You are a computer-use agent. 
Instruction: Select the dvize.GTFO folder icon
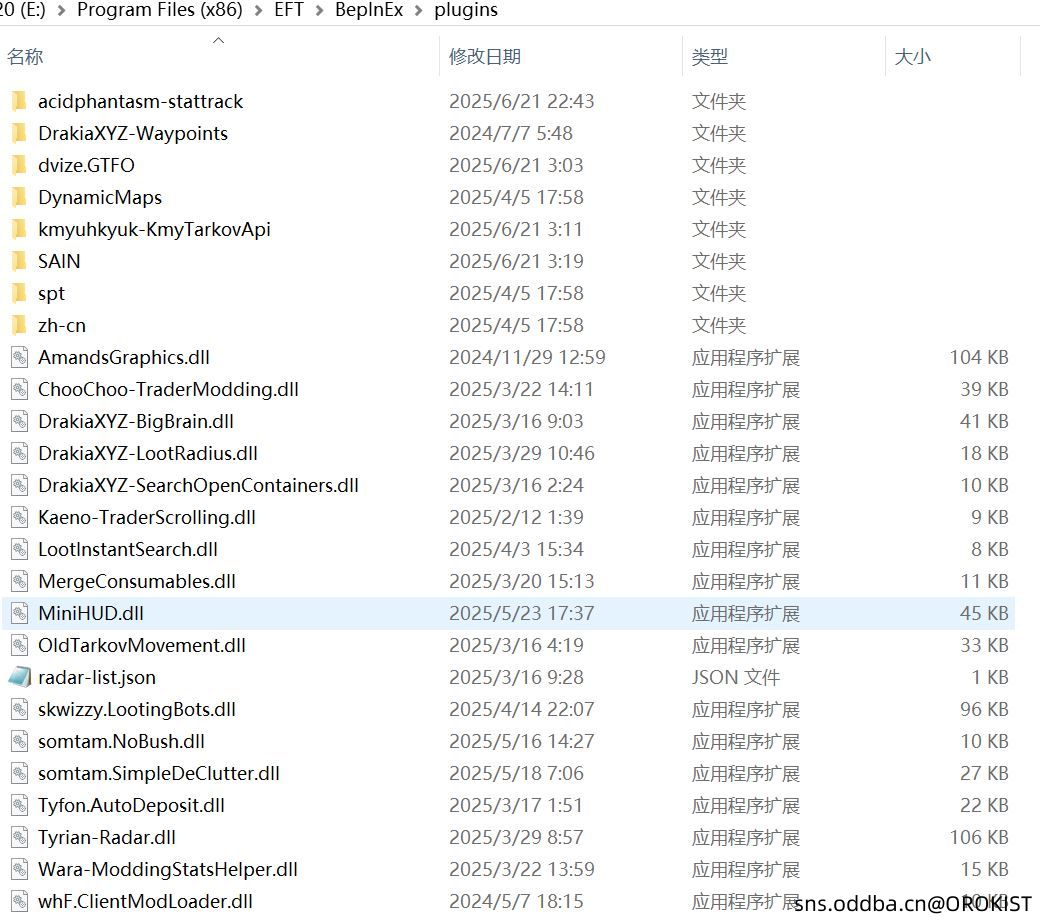(x=19, y=165)
